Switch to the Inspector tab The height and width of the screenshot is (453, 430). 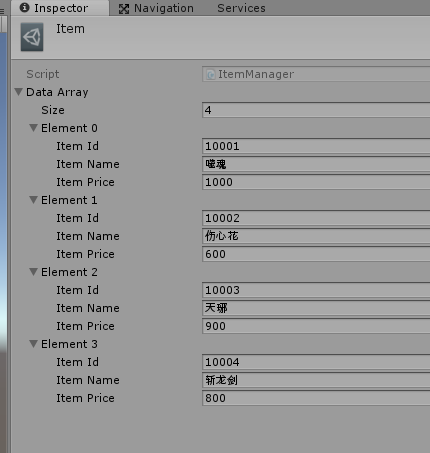pos(60,8)
